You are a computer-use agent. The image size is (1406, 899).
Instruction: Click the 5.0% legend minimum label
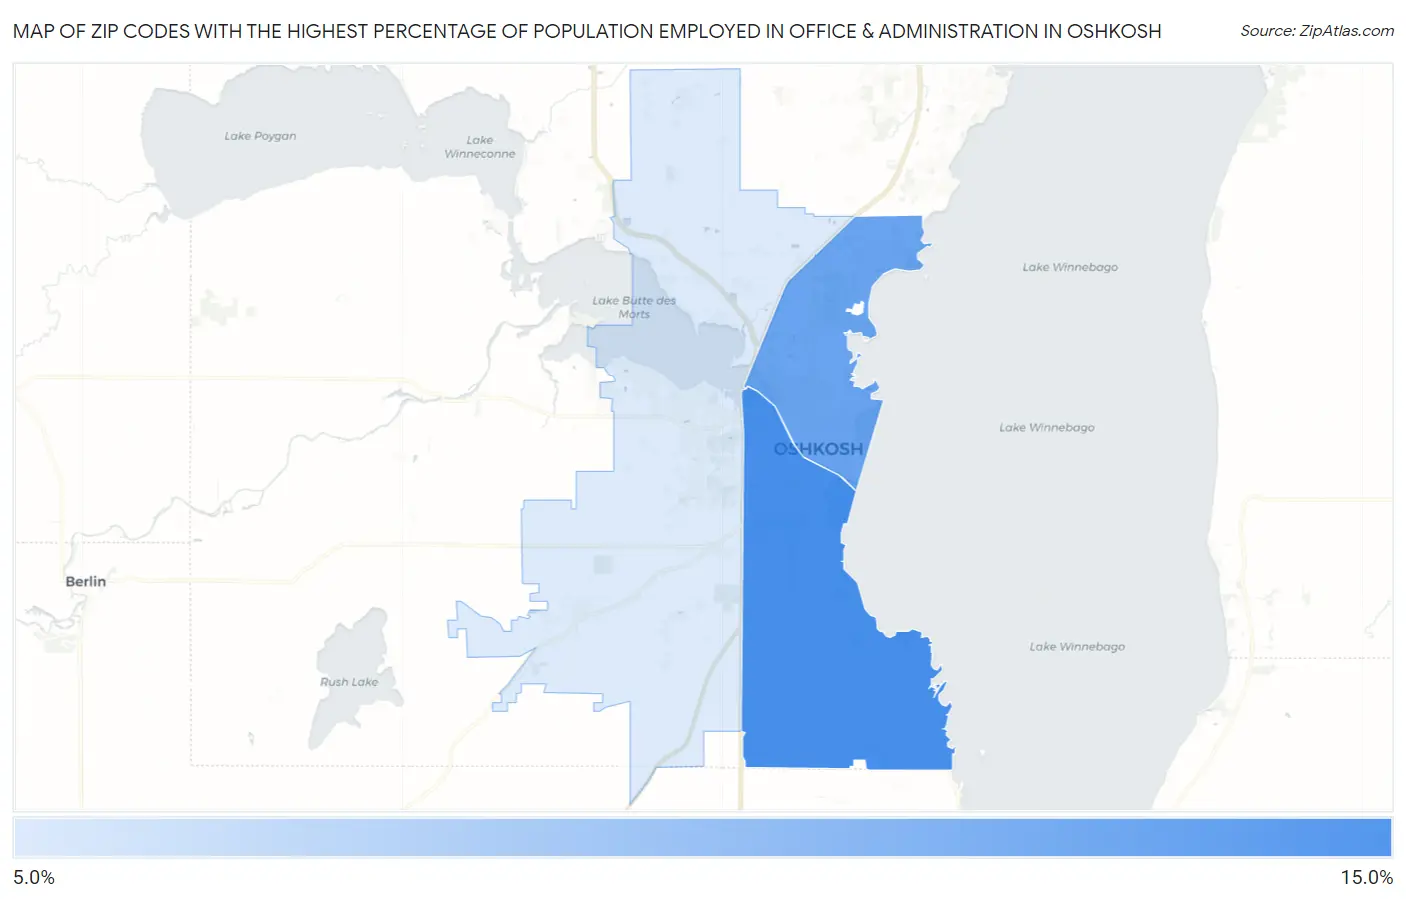34,877
